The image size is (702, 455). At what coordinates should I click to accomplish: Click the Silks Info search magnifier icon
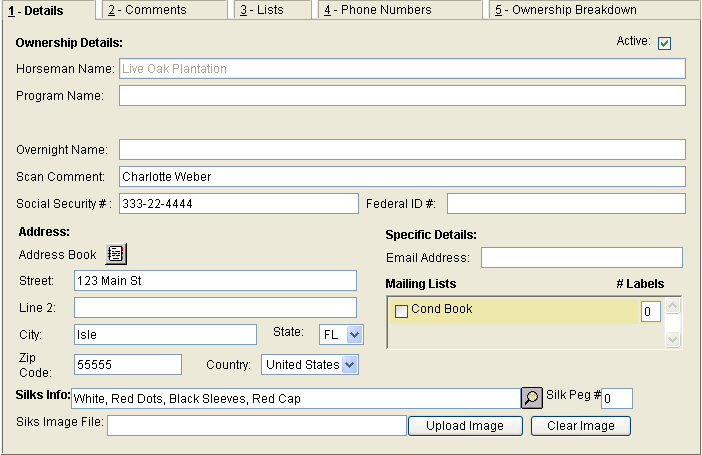[532, 398]
